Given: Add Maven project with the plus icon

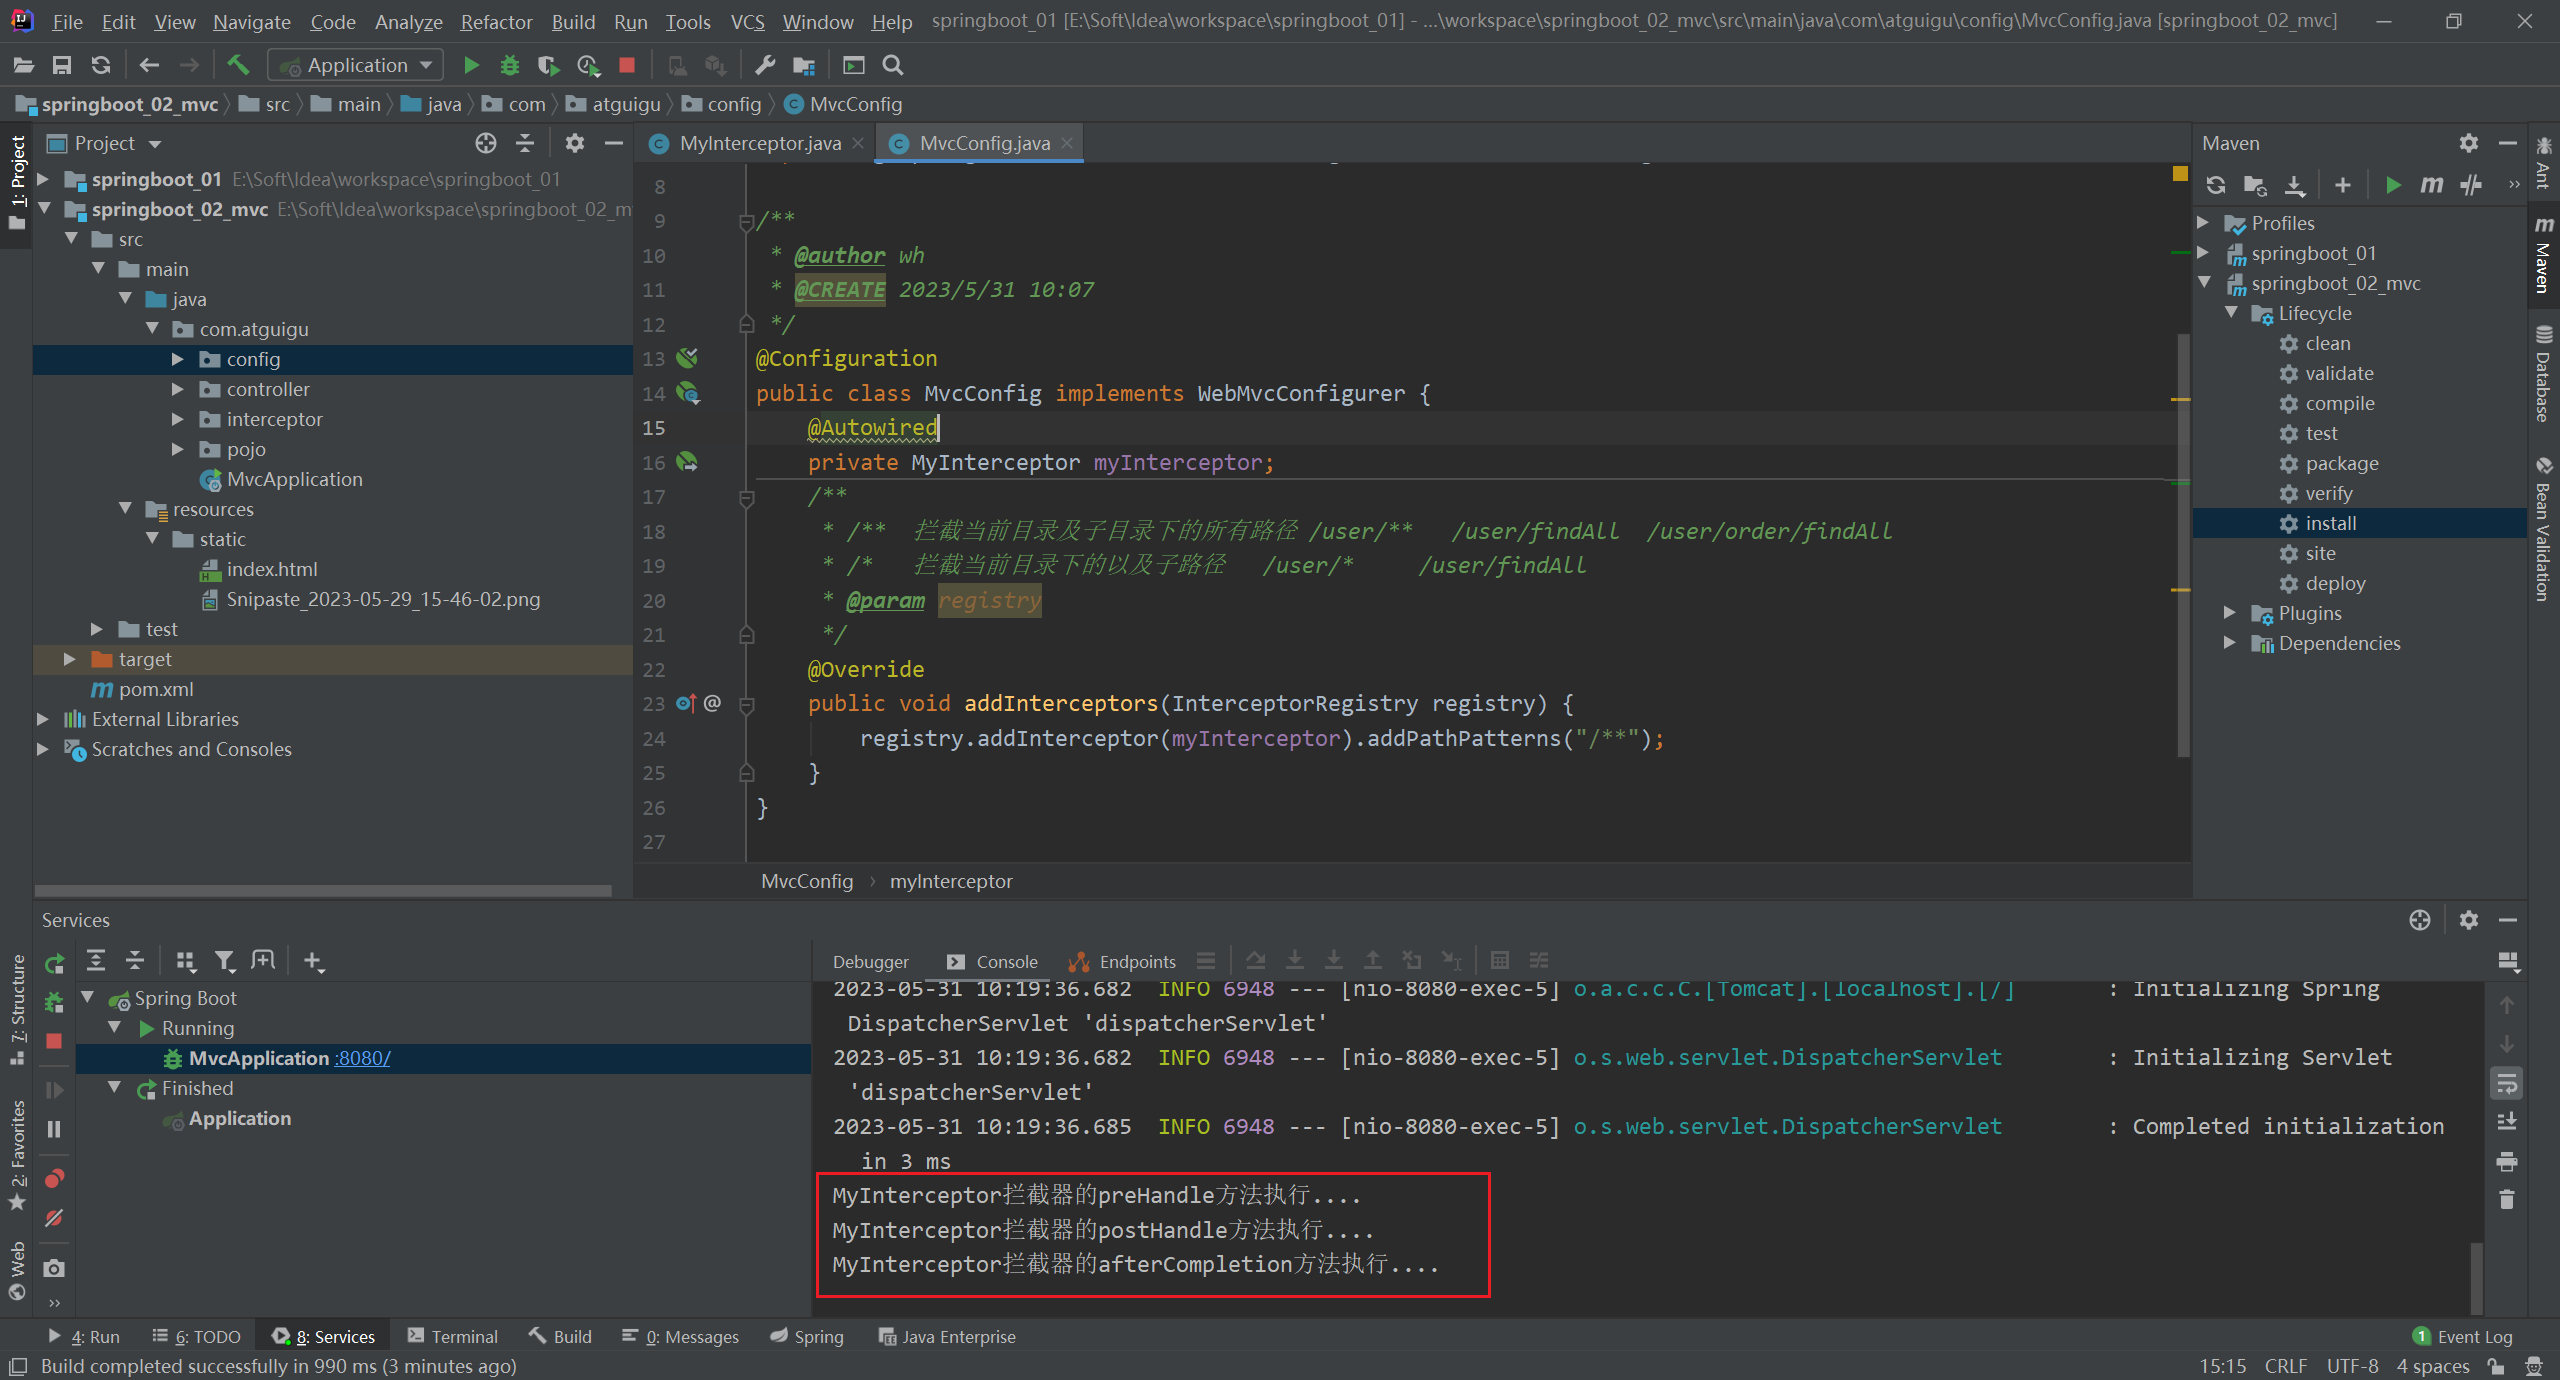Looking at the screenshot, I should [2343, 185].
